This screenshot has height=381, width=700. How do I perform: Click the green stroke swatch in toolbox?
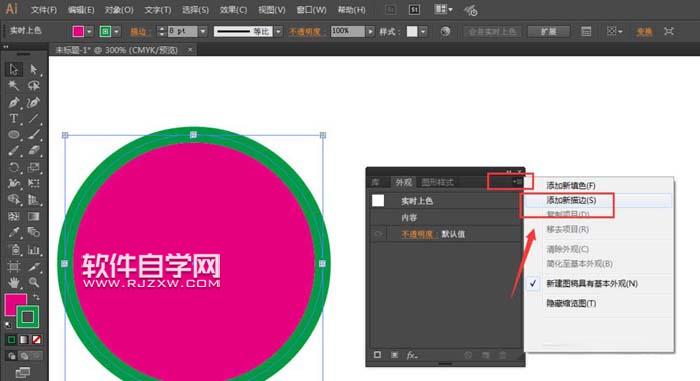pos(28,317)
